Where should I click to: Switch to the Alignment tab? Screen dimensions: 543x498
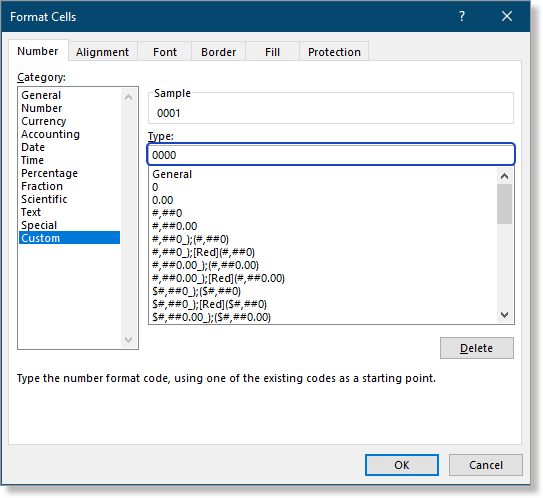pos(102,52)
